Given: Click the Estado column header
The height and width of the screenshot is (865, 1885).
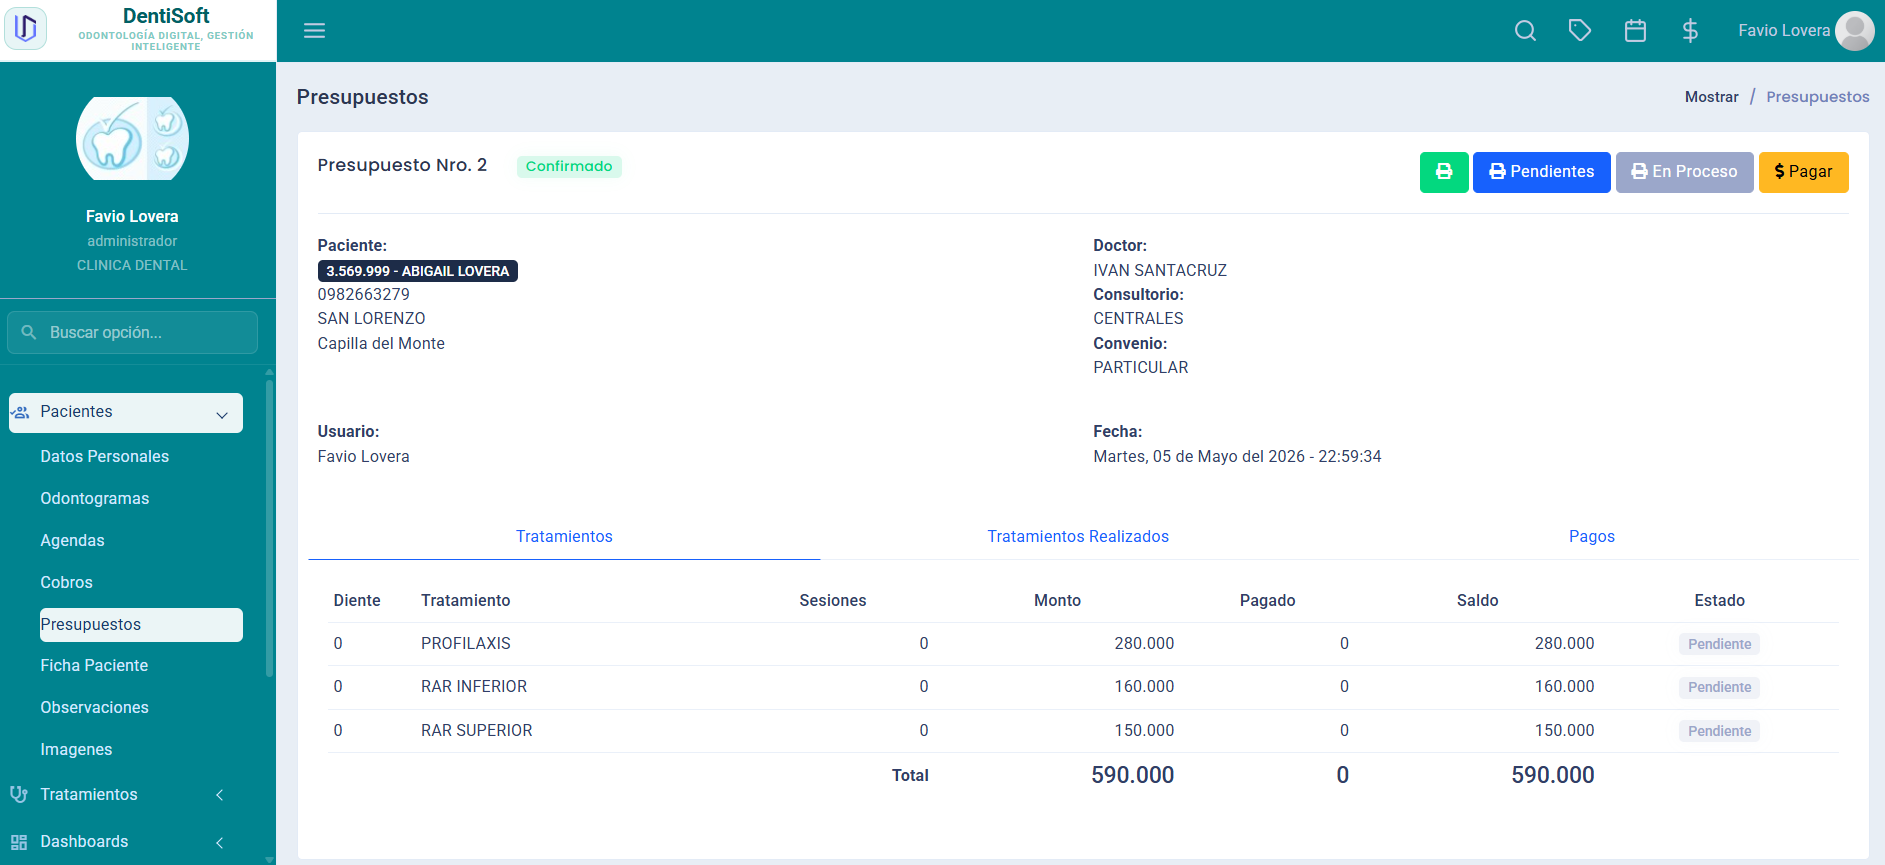Looking at the screenshot, I should pyautogui.click(x=1719, y=601).
